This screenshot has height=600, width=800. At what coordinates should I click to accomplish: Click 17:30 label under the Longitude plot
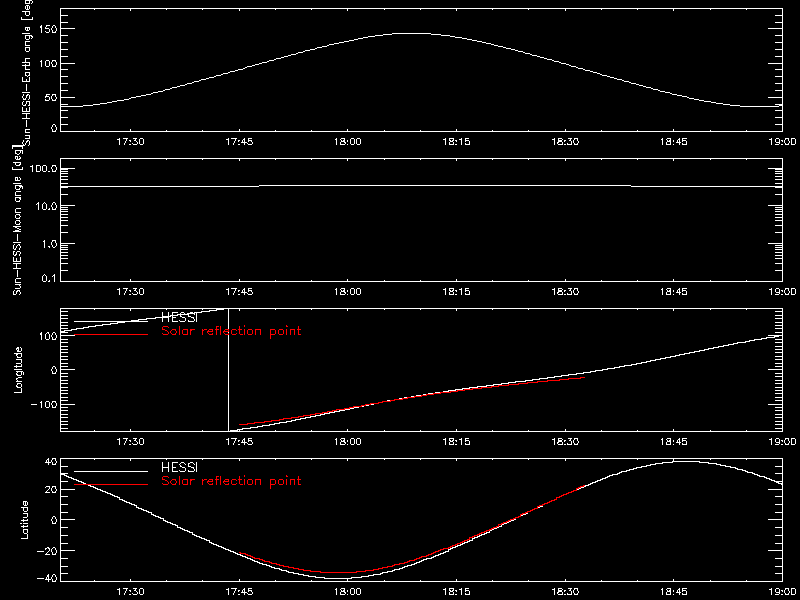[131, 442]
